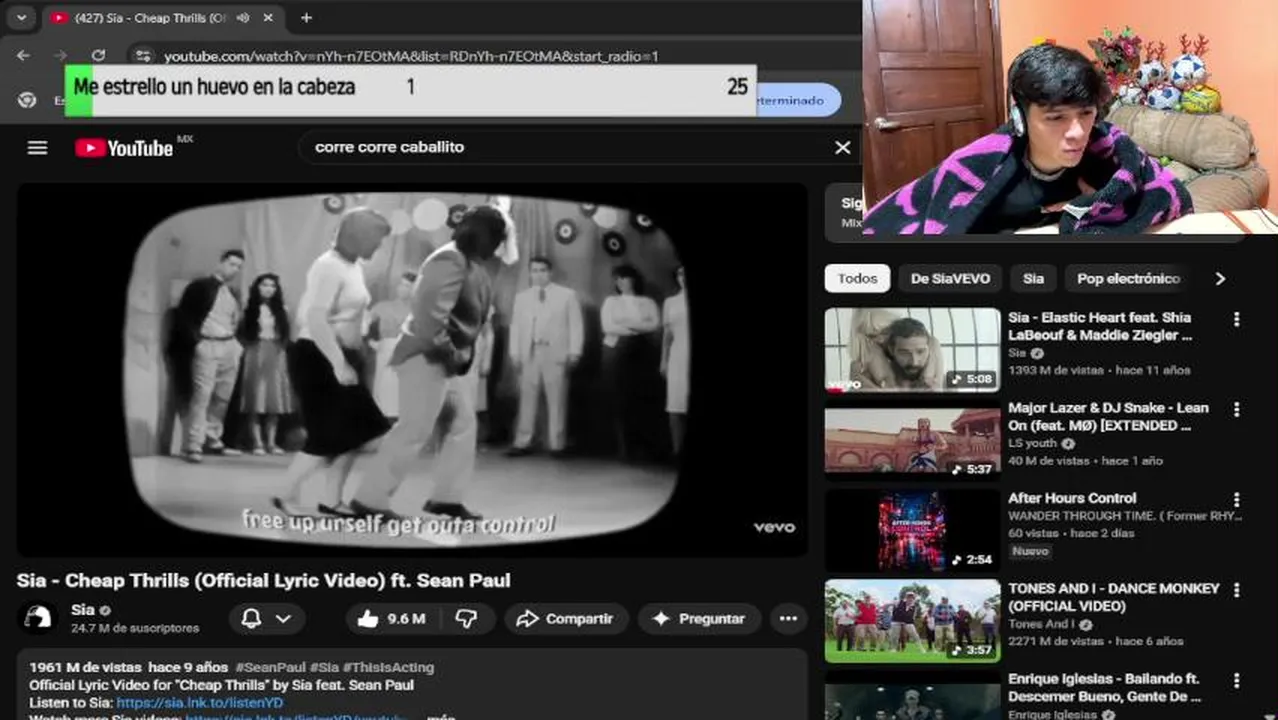This screenshot has width=1278, height=720.
Task: Open the YouTube hamburger guide menu
Action: (37, 148)
